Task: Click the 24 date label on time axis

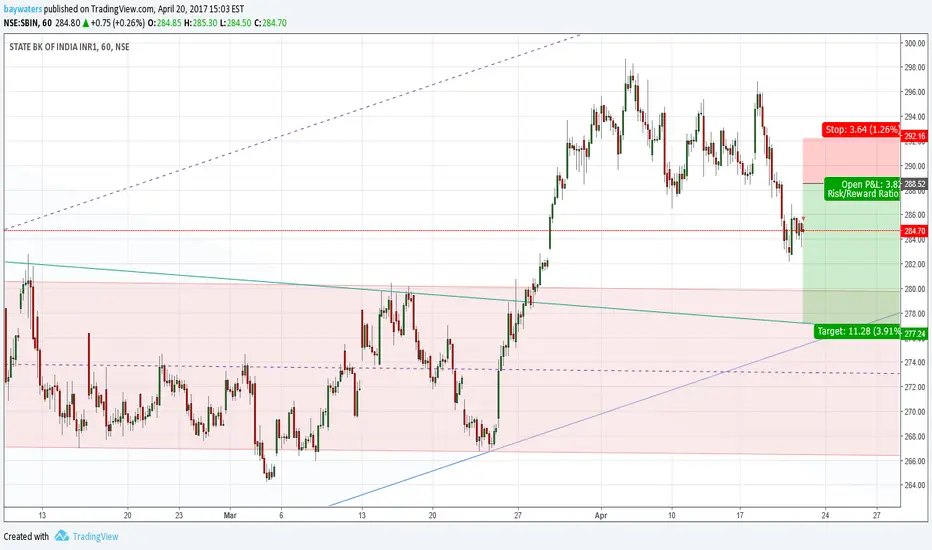Action: point(825,515)
